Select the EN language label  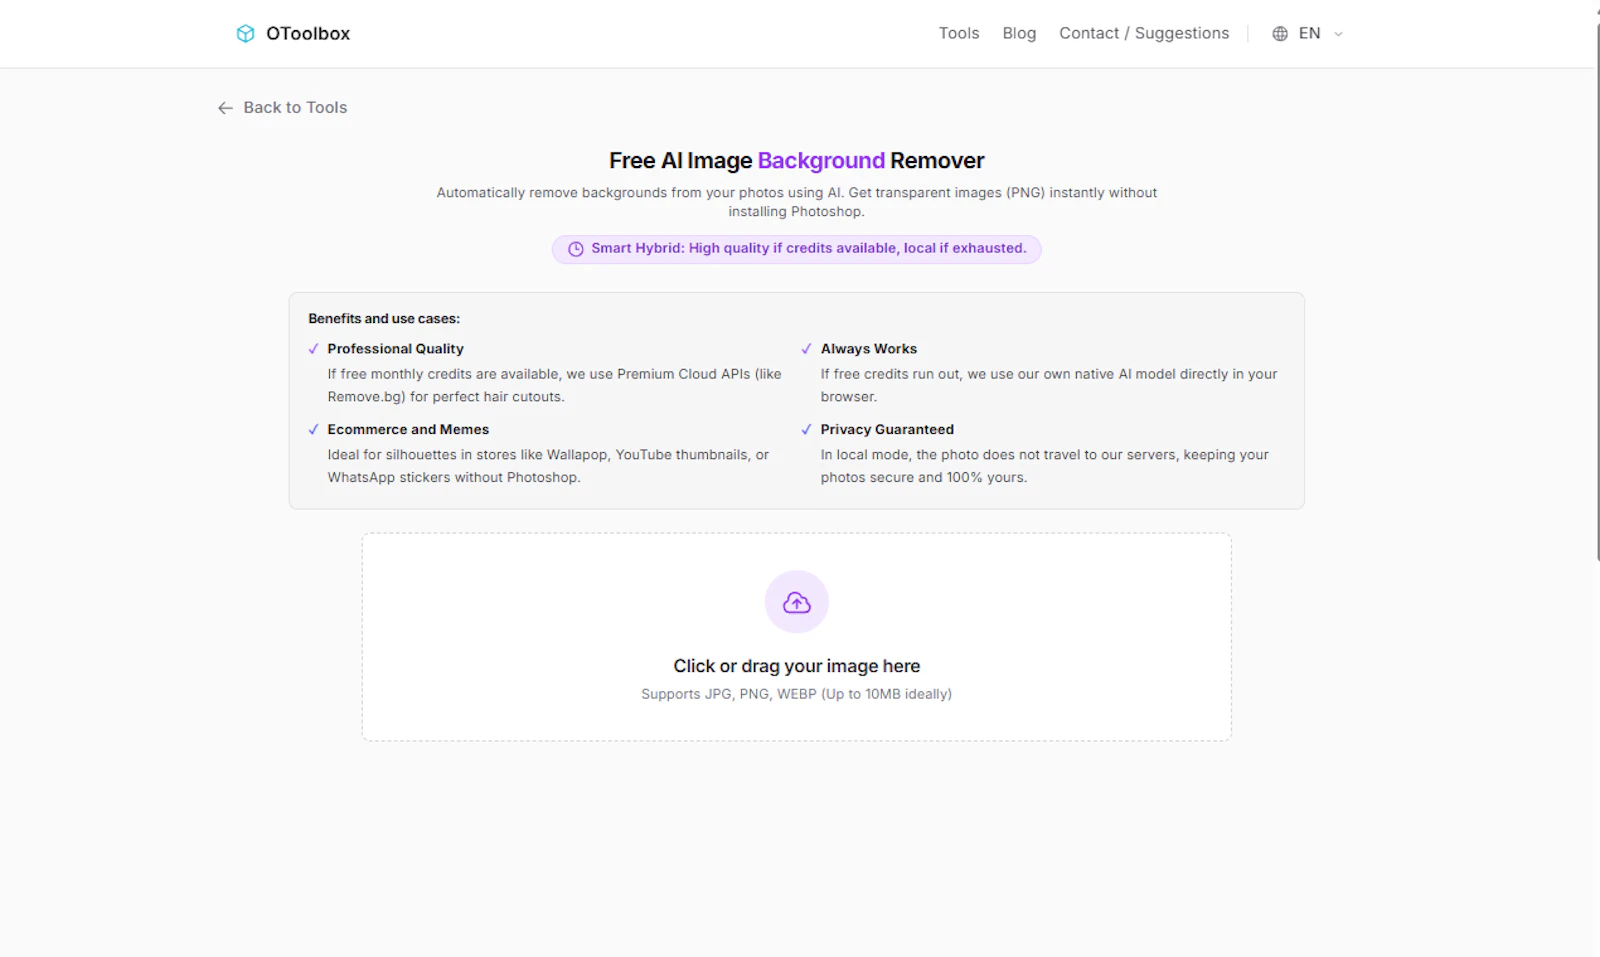click(x=1309, y=33)
